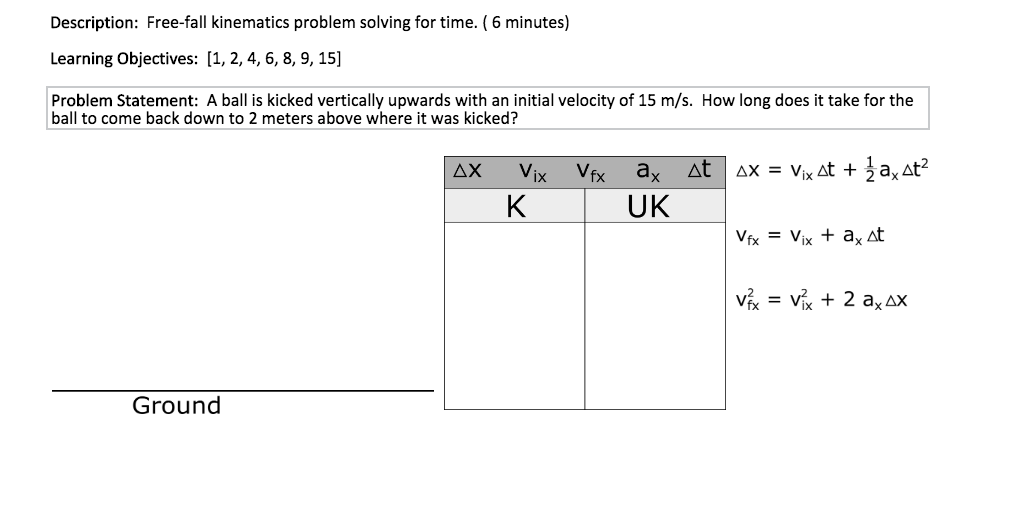Click the Δt header in the table
The image size is (1014, 526).
click(x=698, y=171)
